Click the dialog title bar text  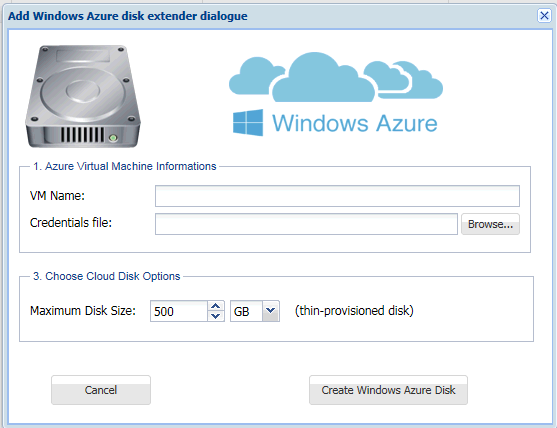pos(128,16)
